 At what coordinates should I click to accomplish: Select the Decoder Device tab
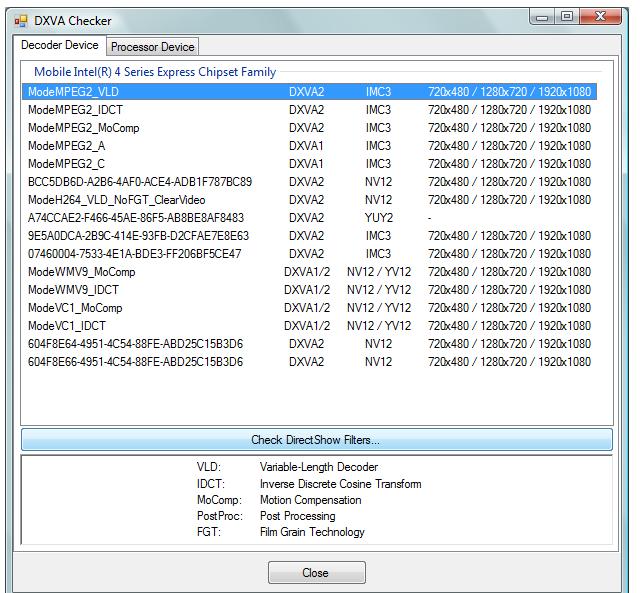[x=61, y=46]
